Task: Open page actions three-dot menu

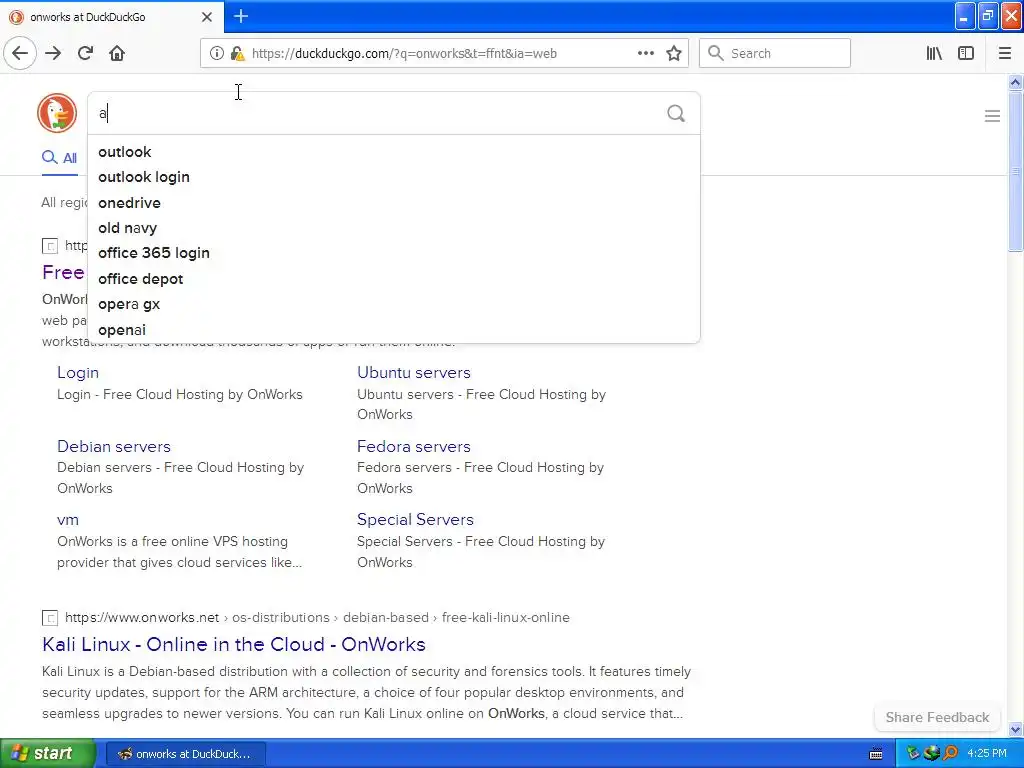Action: [x=645, y=54]
